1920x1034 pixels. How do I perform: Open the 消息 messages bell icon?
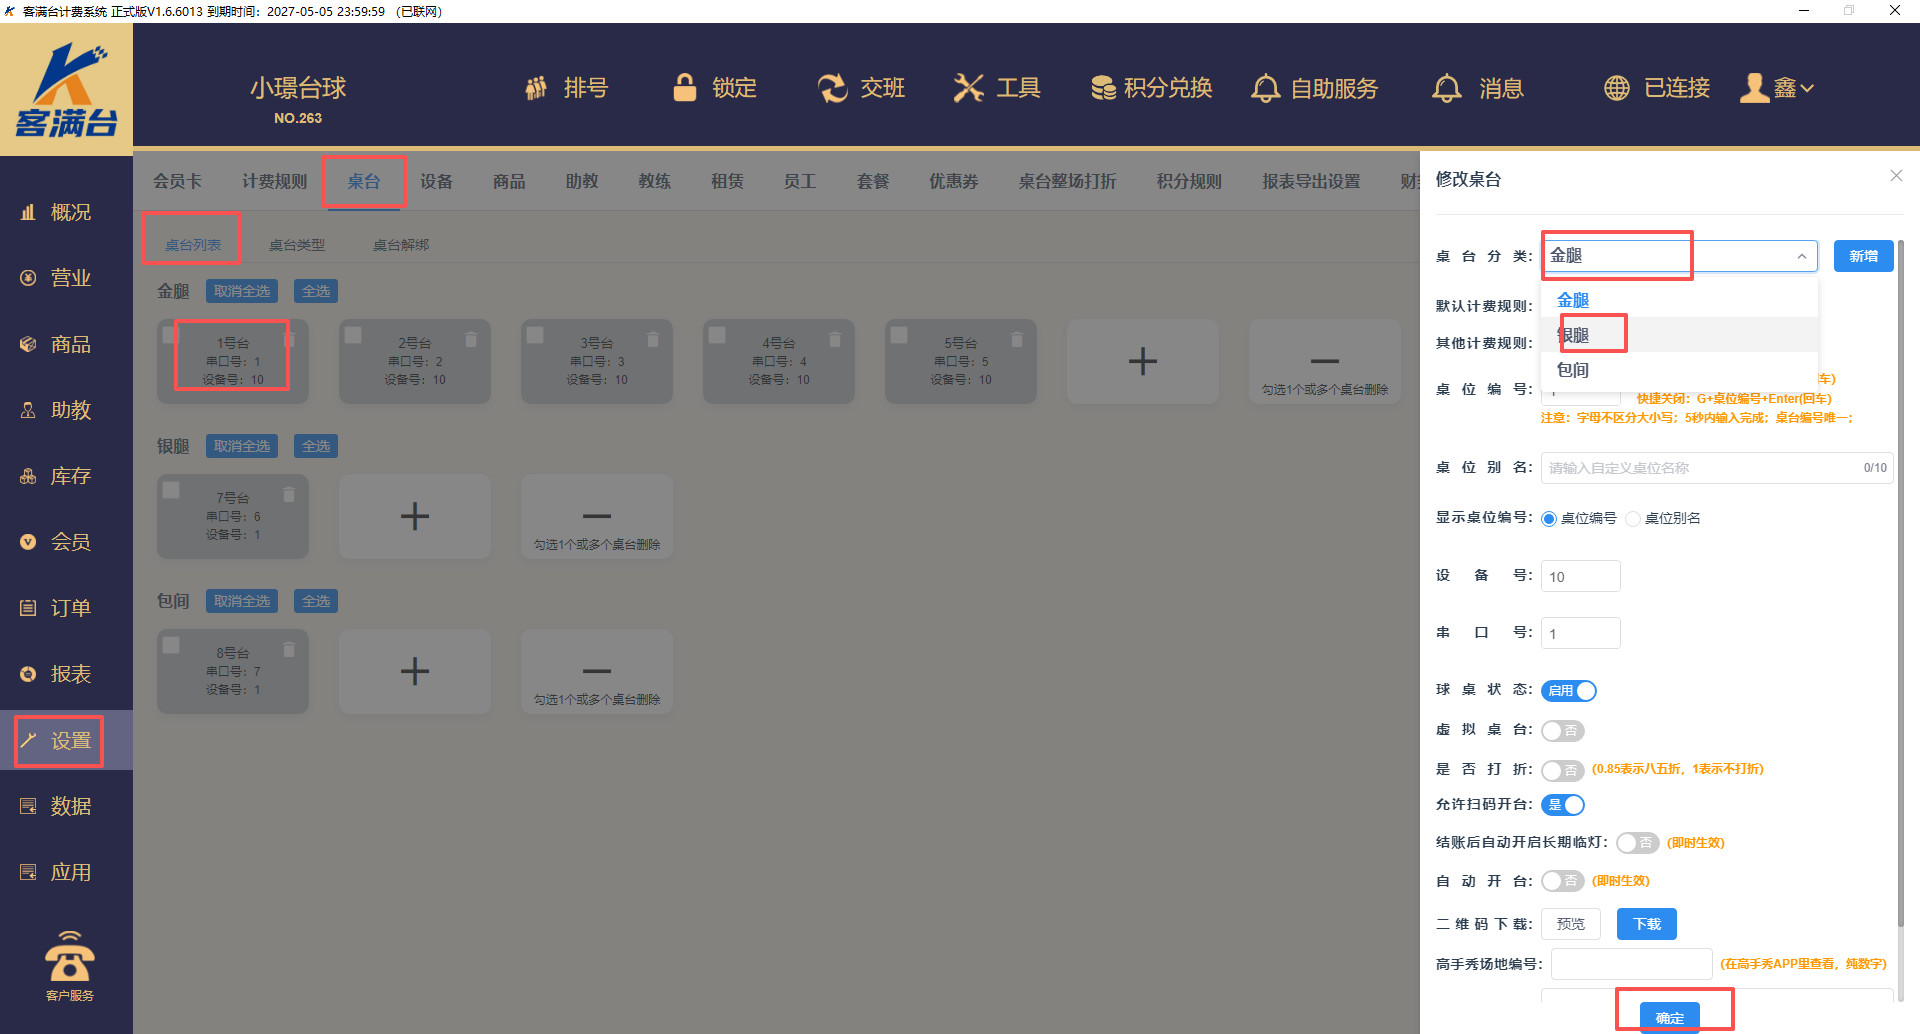tap(1446, 88)
